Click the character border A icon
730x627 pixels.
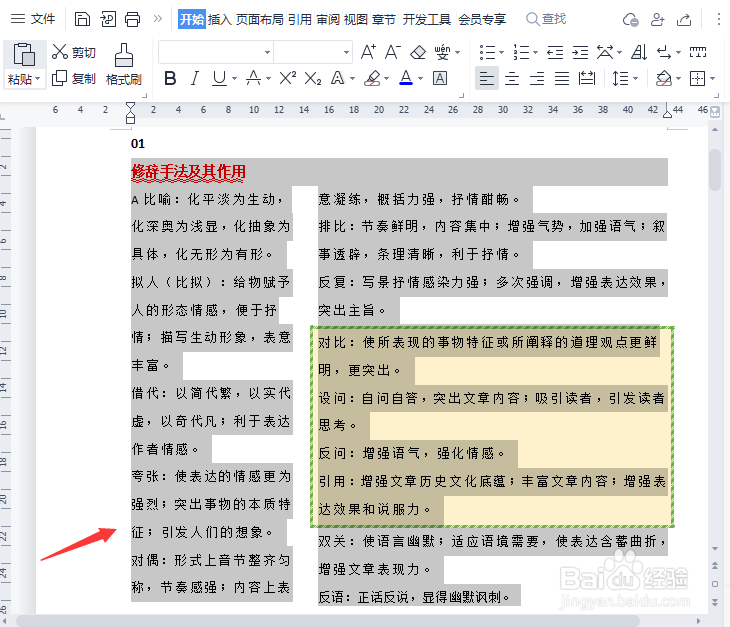coord(440,78)
